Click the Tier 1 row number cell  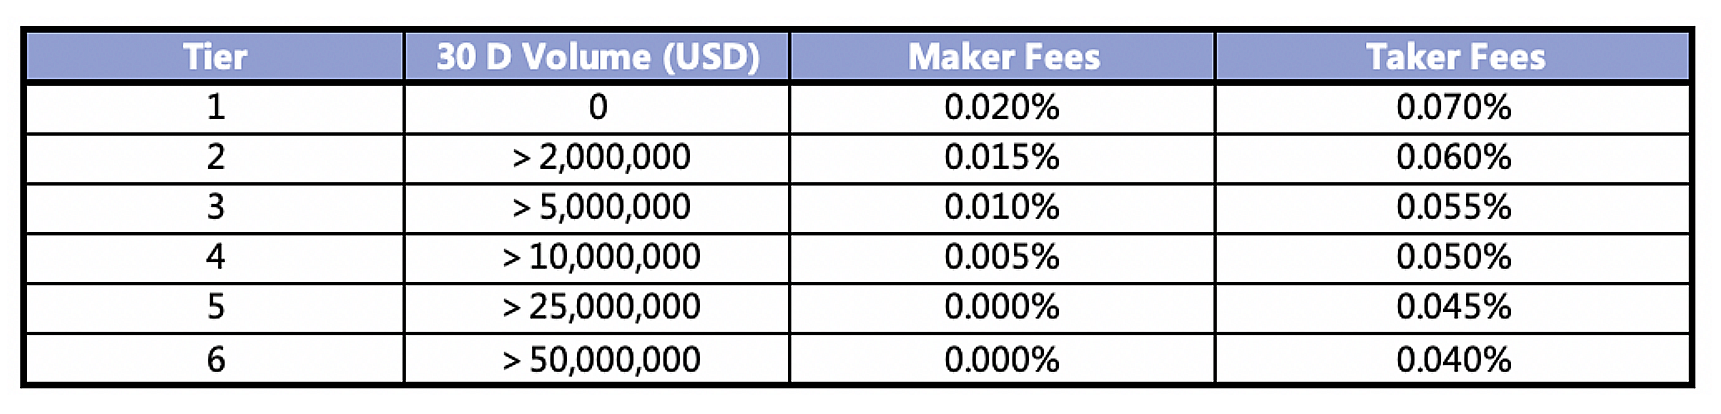click(215, 107)
